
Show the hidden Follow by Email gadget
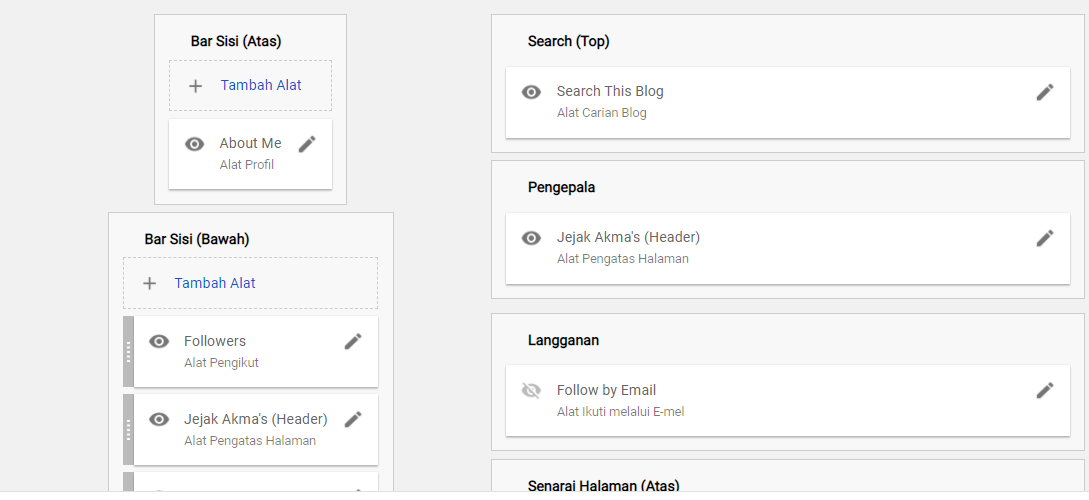point(531,391)
